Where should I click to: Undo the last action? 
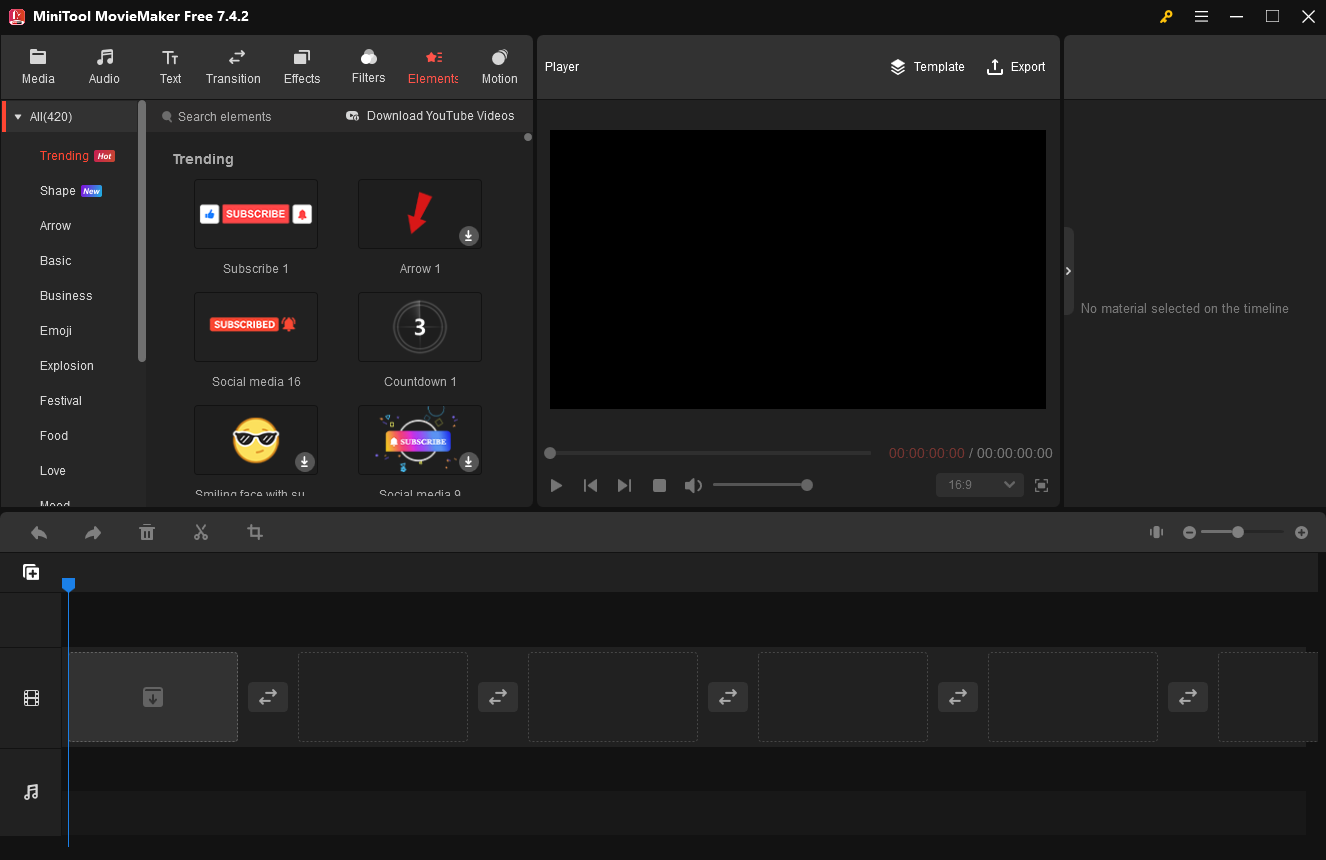39,533
